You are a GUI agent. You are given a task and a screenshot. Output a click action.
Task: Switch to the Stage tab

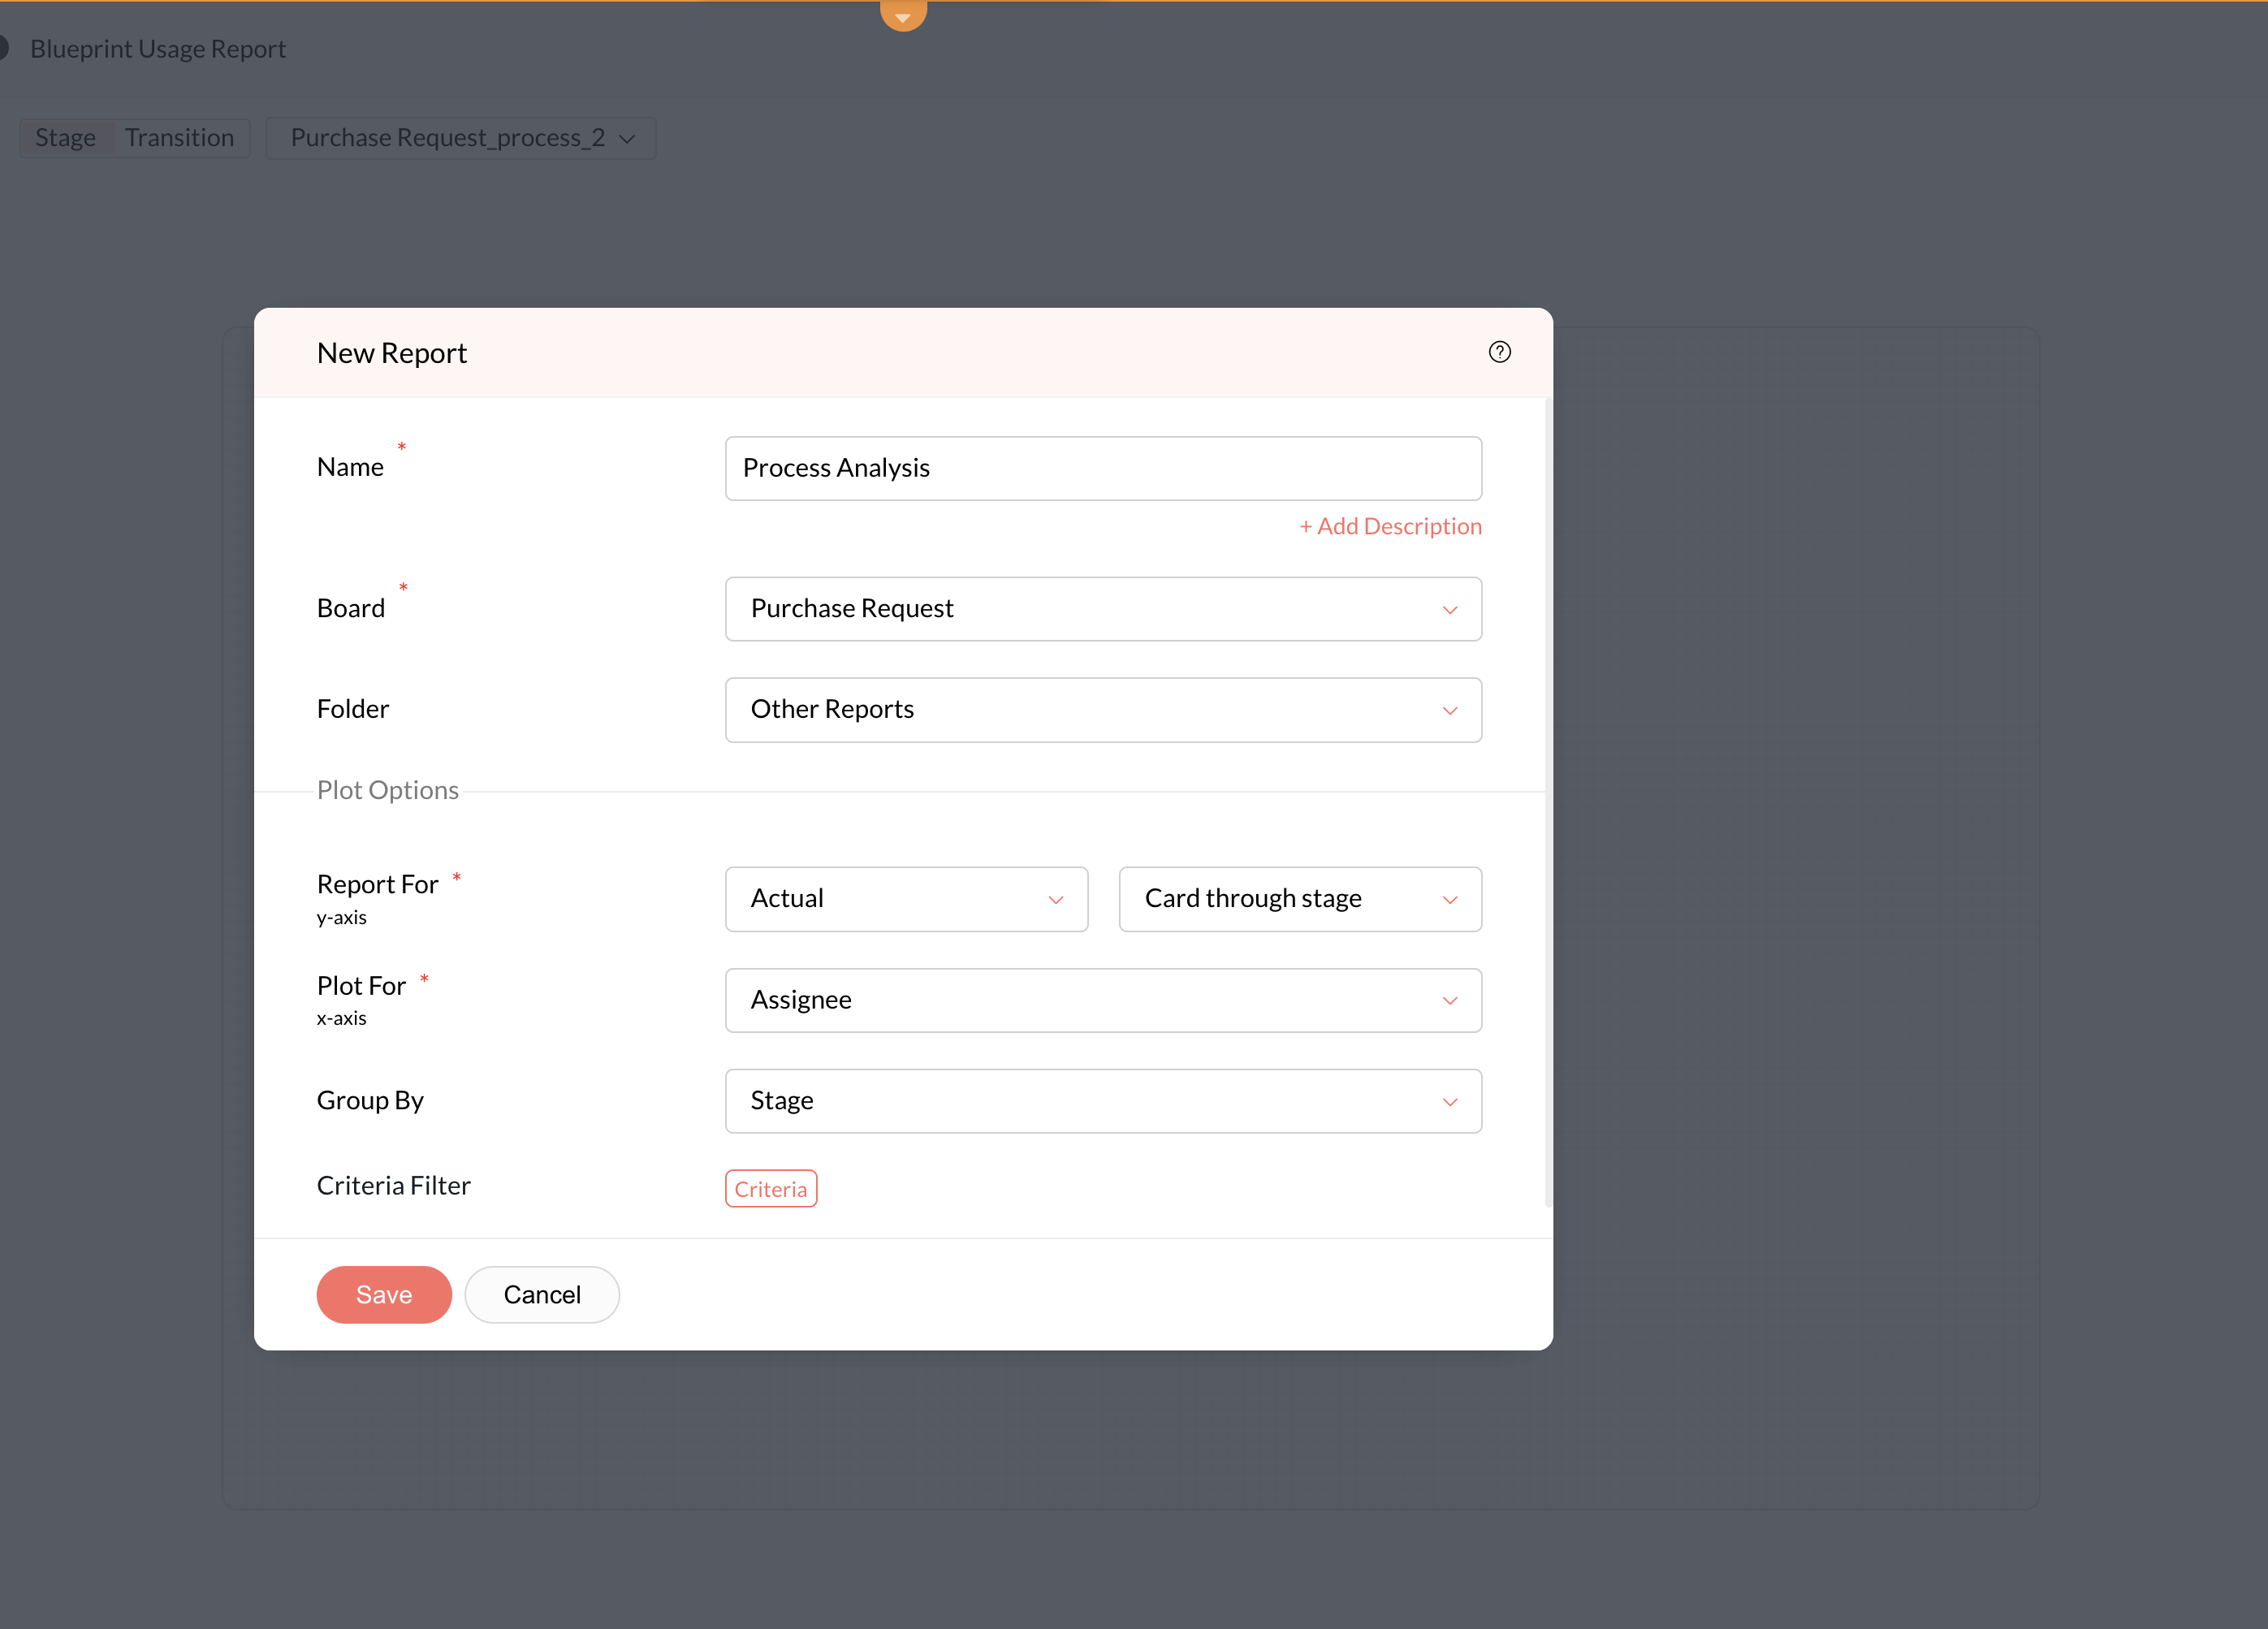point(66,138)
